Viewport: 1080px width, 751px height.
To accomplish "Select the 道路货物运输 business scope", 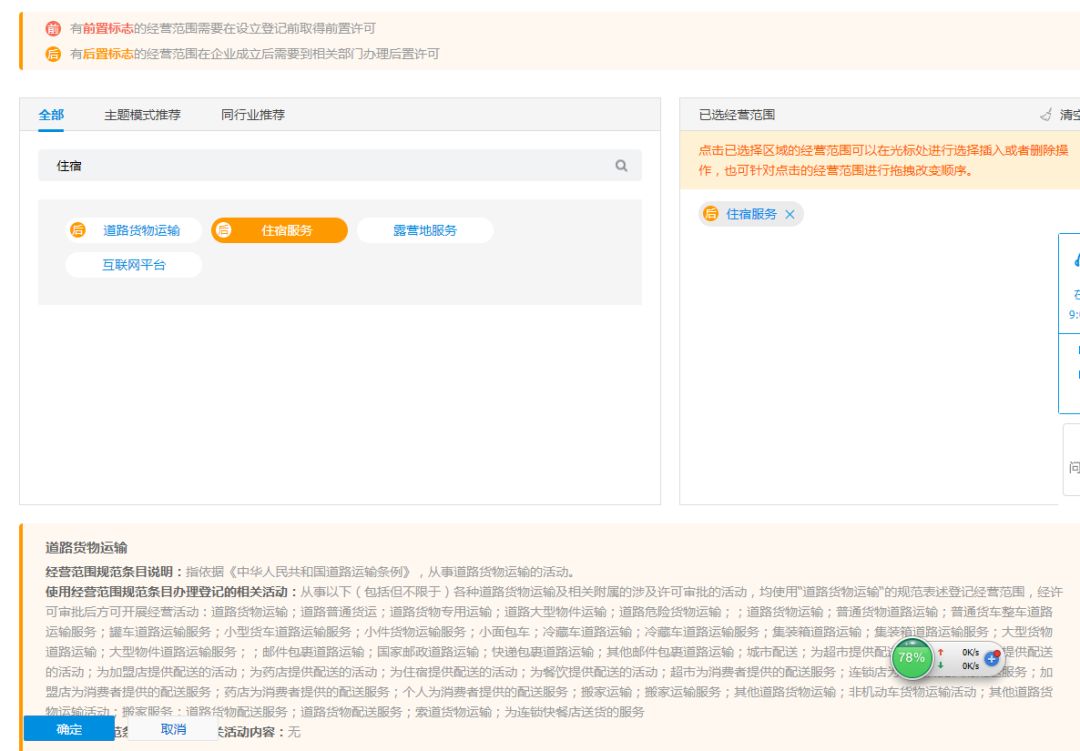I will (141, 231).
